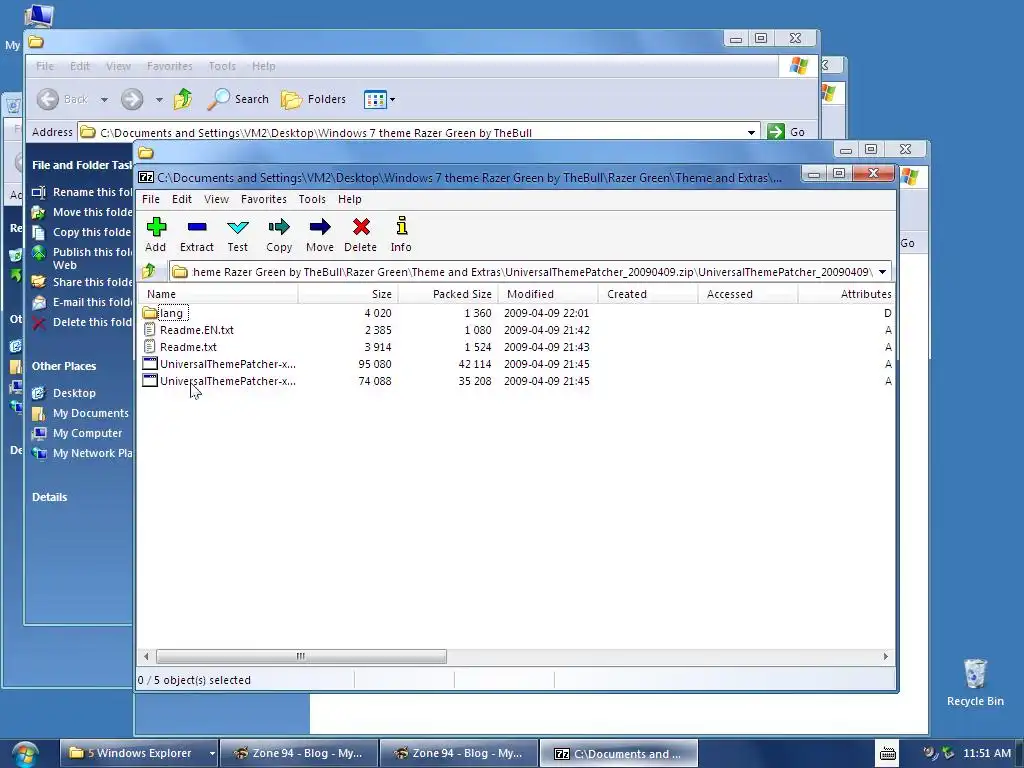Expand the Explorer Address bar dropdown
Viewport: 1024px width, 768px height.
click(x=751, y=133)
